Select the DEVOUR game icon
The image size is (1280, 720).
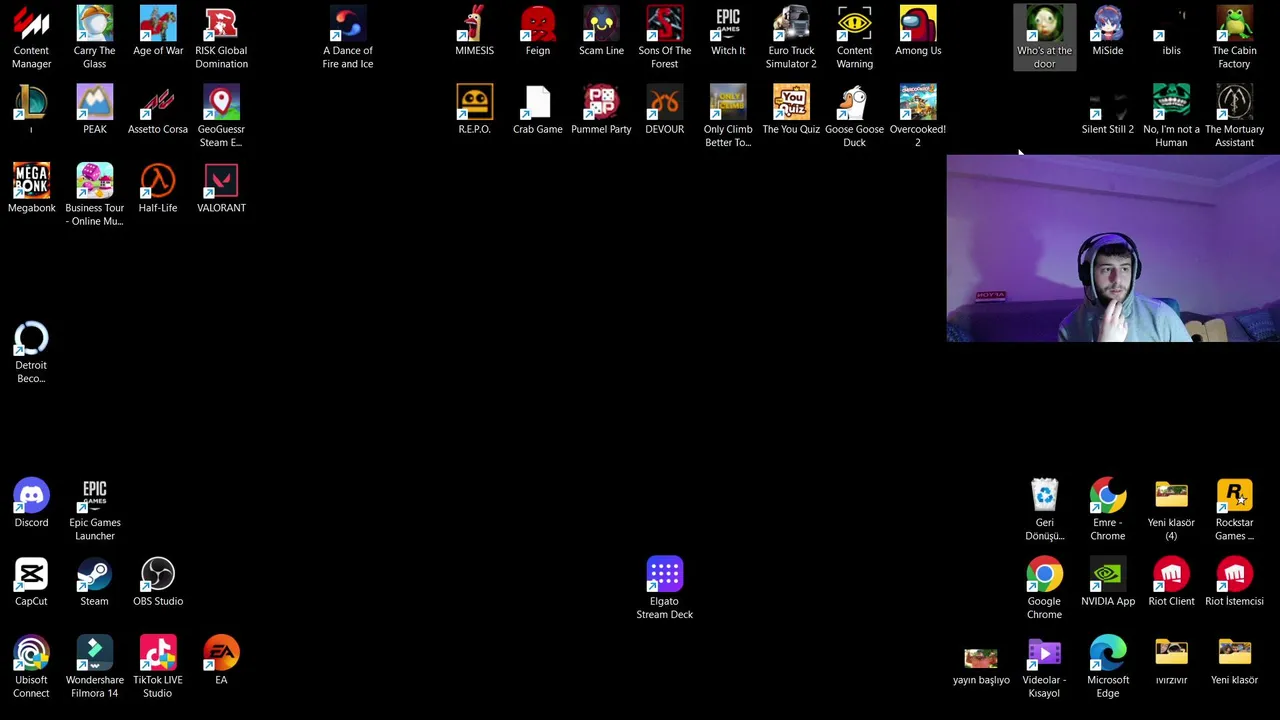point(665,110)
